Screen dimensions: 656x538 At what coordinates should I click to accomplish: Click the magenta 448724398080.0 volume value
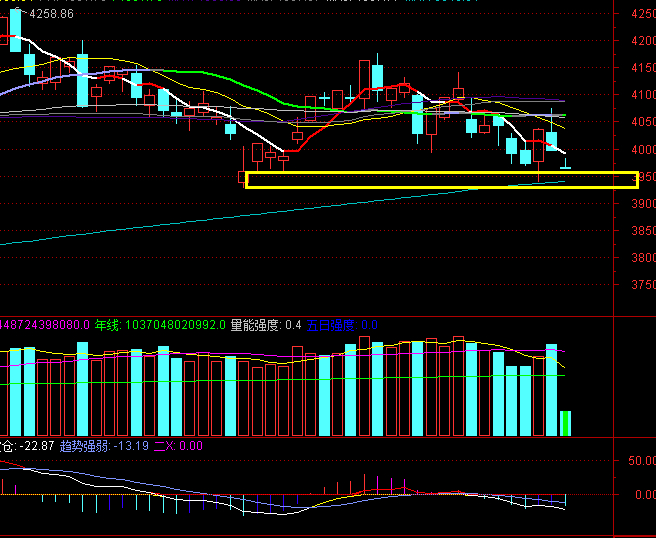pyautogui.click(x=45, y=325)
